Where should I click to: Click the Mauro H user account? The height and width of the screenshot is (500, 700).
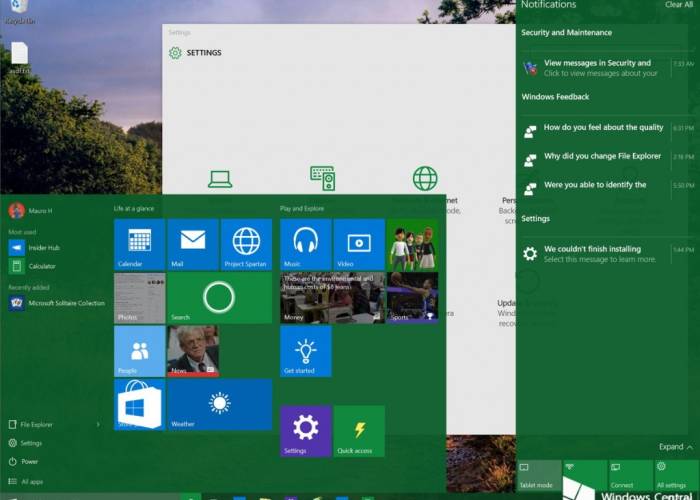pos(30,210)
